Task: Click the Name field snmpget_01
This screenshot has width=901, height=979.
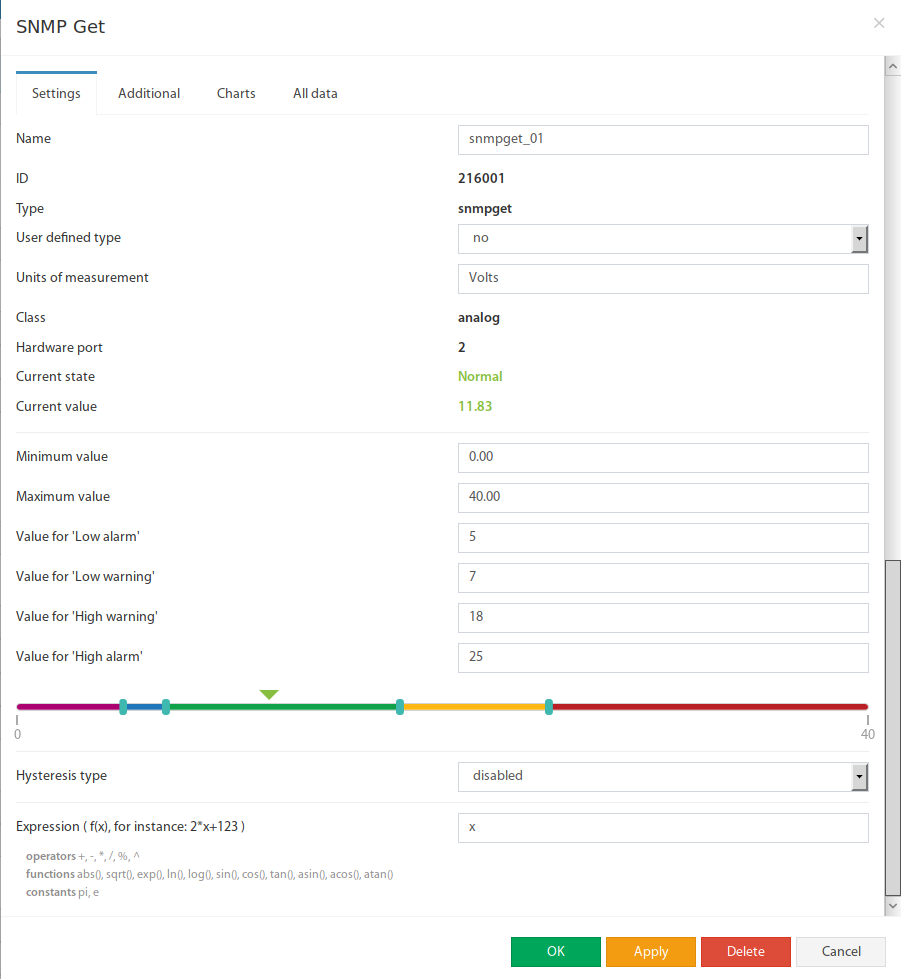Action: point(663,140)
